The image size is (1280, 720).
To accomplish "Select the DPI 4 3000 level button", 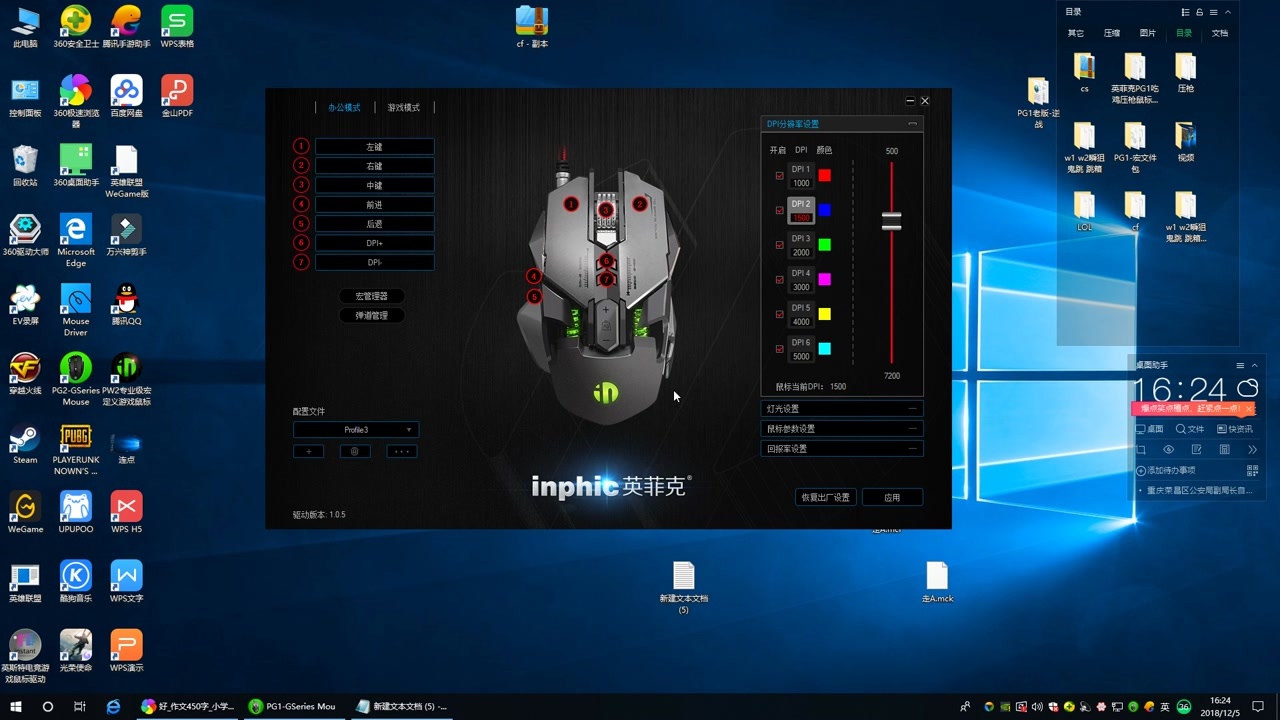I will coord(801,280).
